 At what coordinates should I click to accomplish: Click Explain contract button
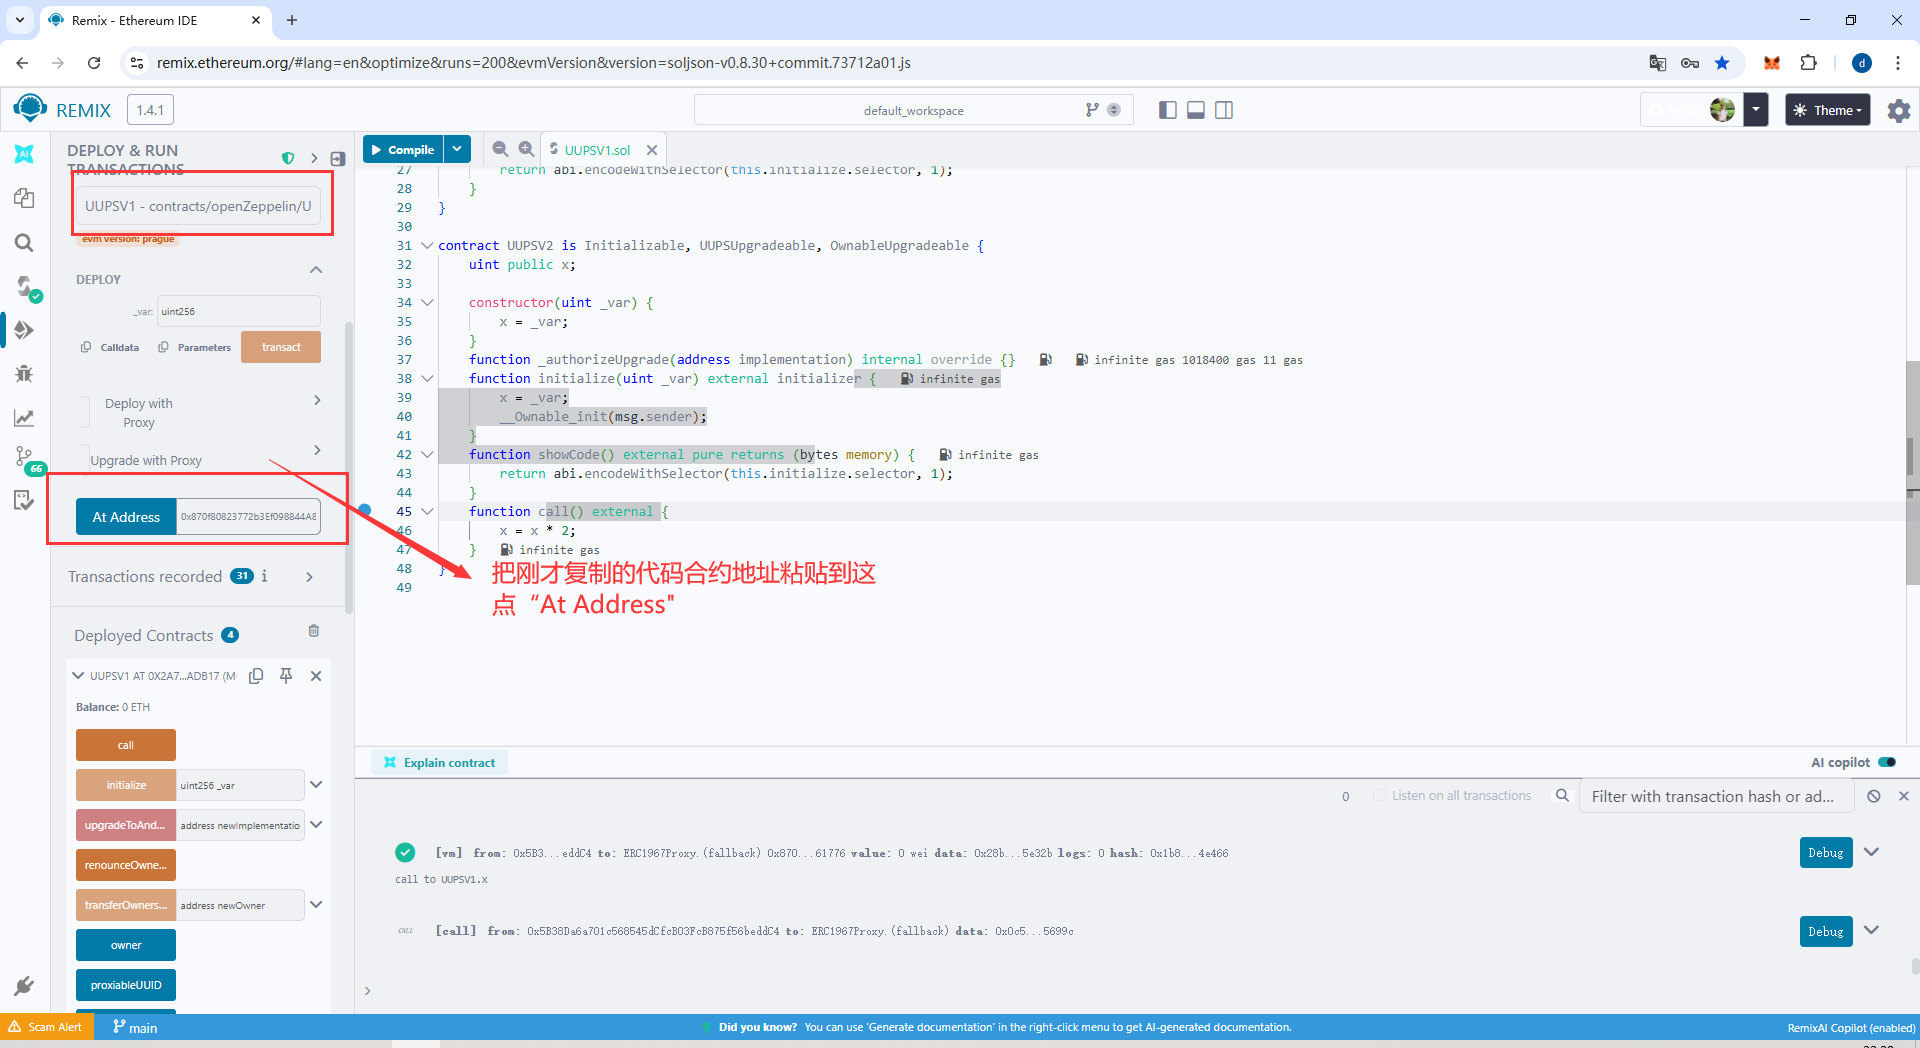[x=440, y=762]
